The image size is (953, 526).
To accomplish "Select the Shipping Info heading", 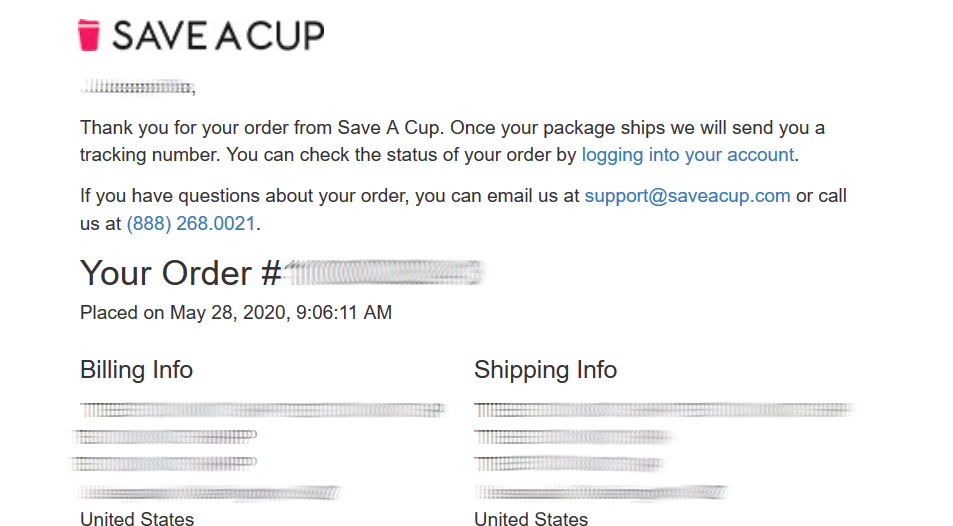I will click(545, 370).
